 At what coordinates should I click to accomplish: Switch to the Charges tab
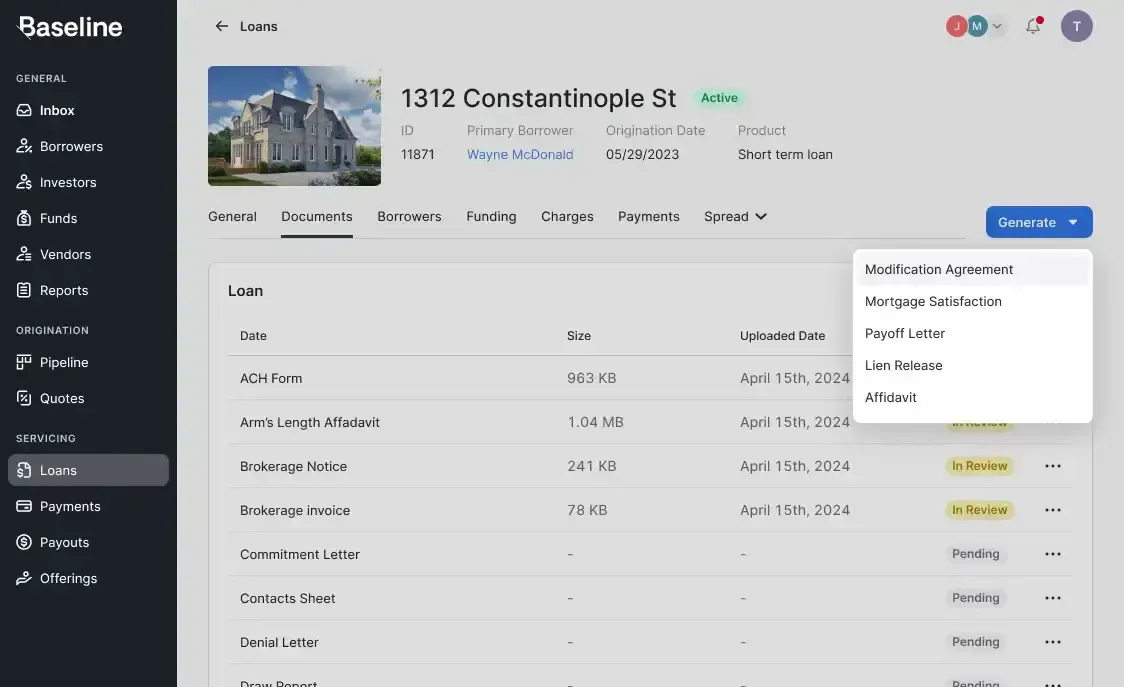(567, 216)
